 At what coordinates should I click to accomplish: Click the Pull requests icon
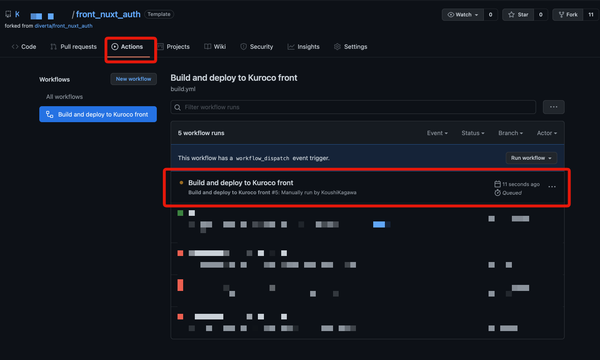click(x=54, y=47)
